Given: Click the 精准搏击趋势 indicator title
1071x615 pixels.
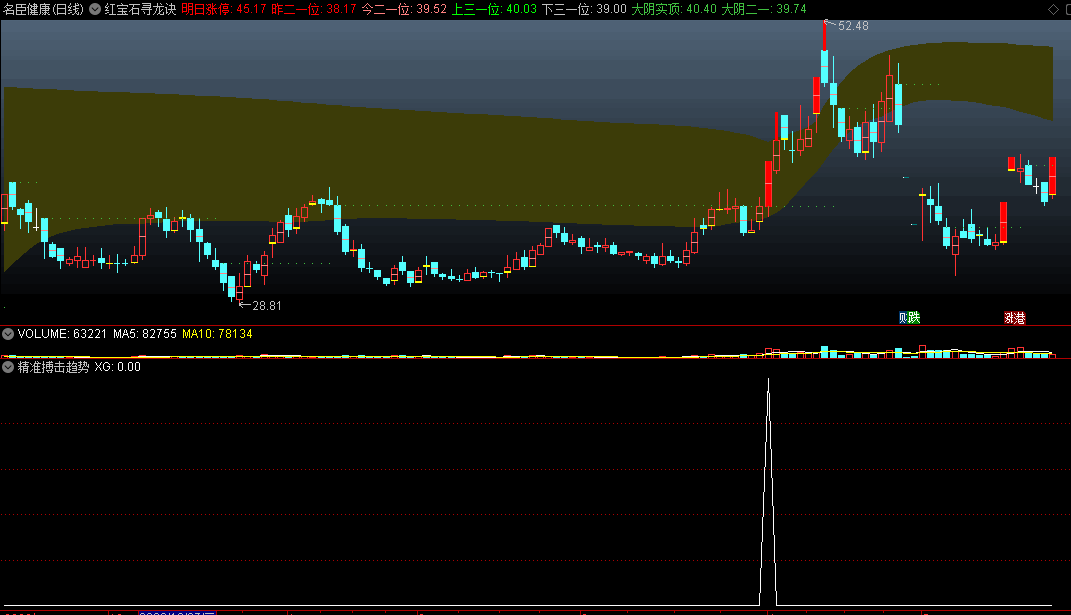Looking at the screenshot, I should click(x=53, y=367).
